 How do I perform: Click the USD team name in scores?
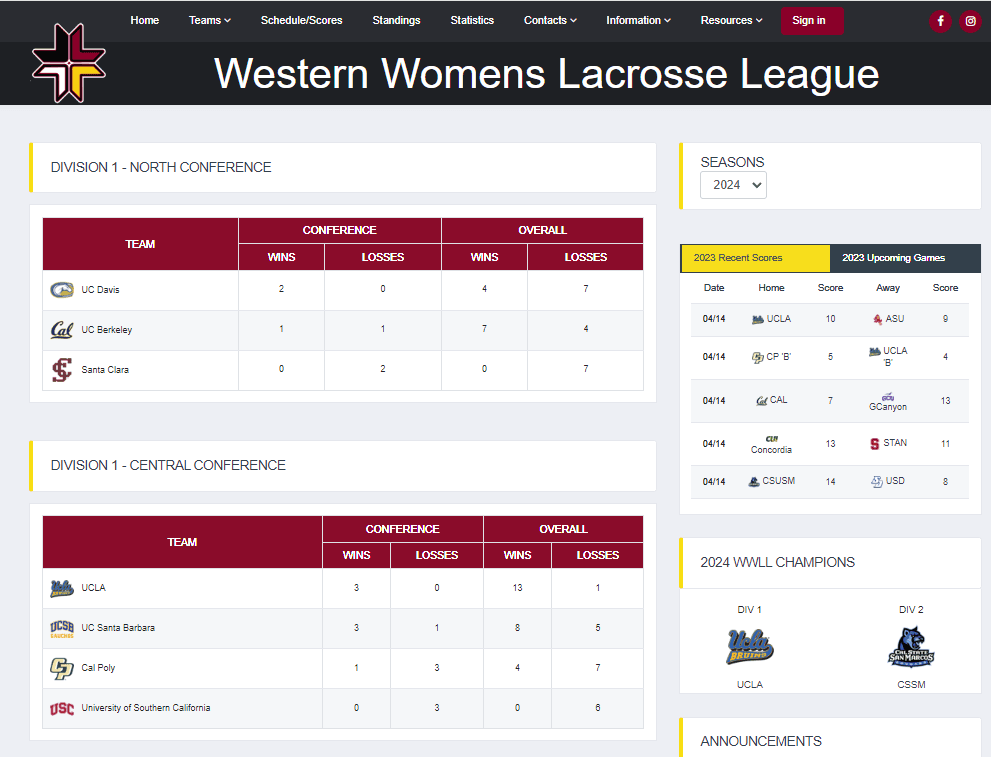click(895, 481)
